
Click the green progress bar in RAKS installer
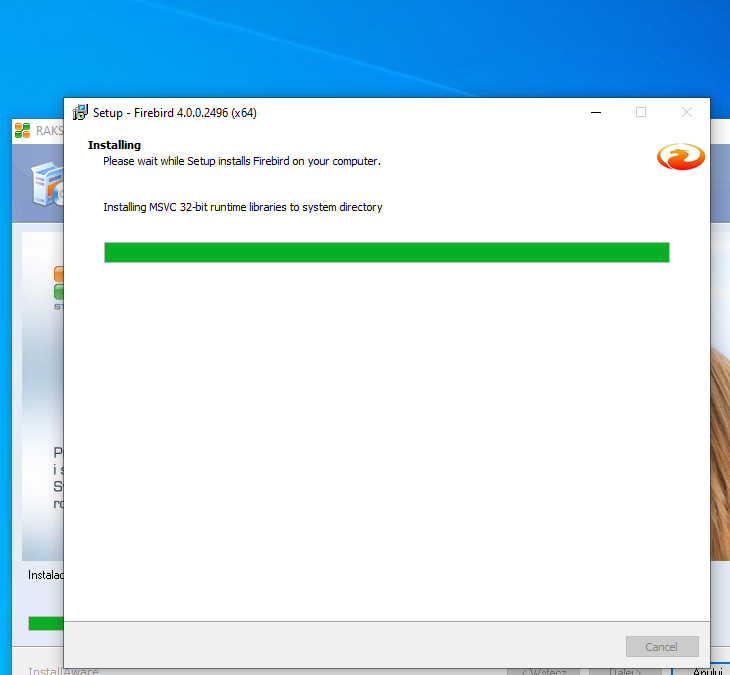click(46, 623)
